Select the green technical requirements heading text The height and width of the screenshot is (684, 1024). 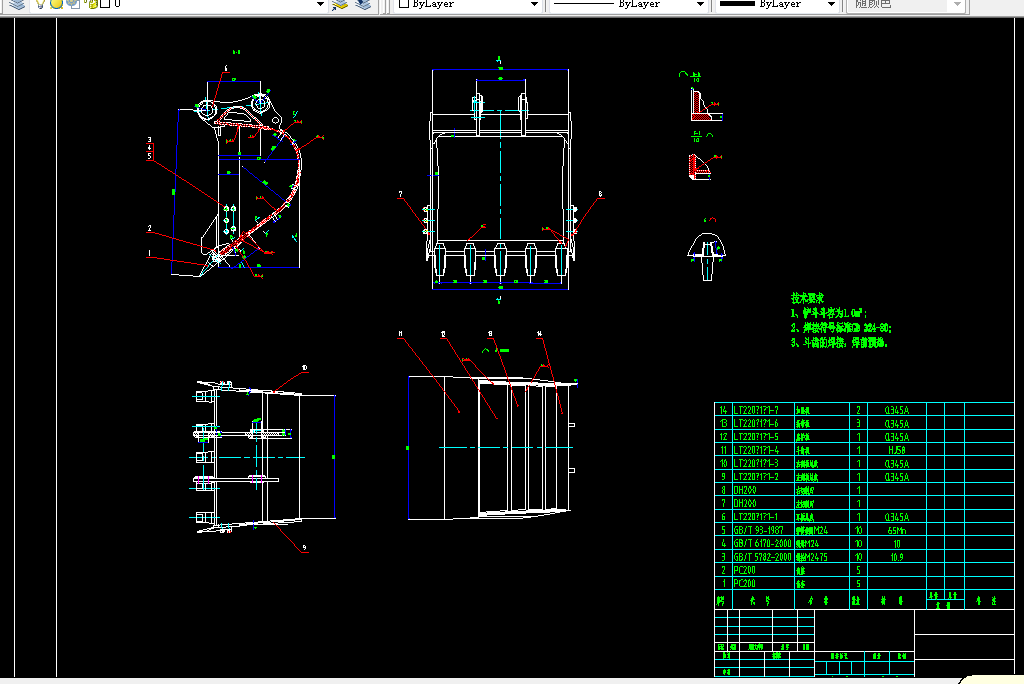click(x=807, y=299)
